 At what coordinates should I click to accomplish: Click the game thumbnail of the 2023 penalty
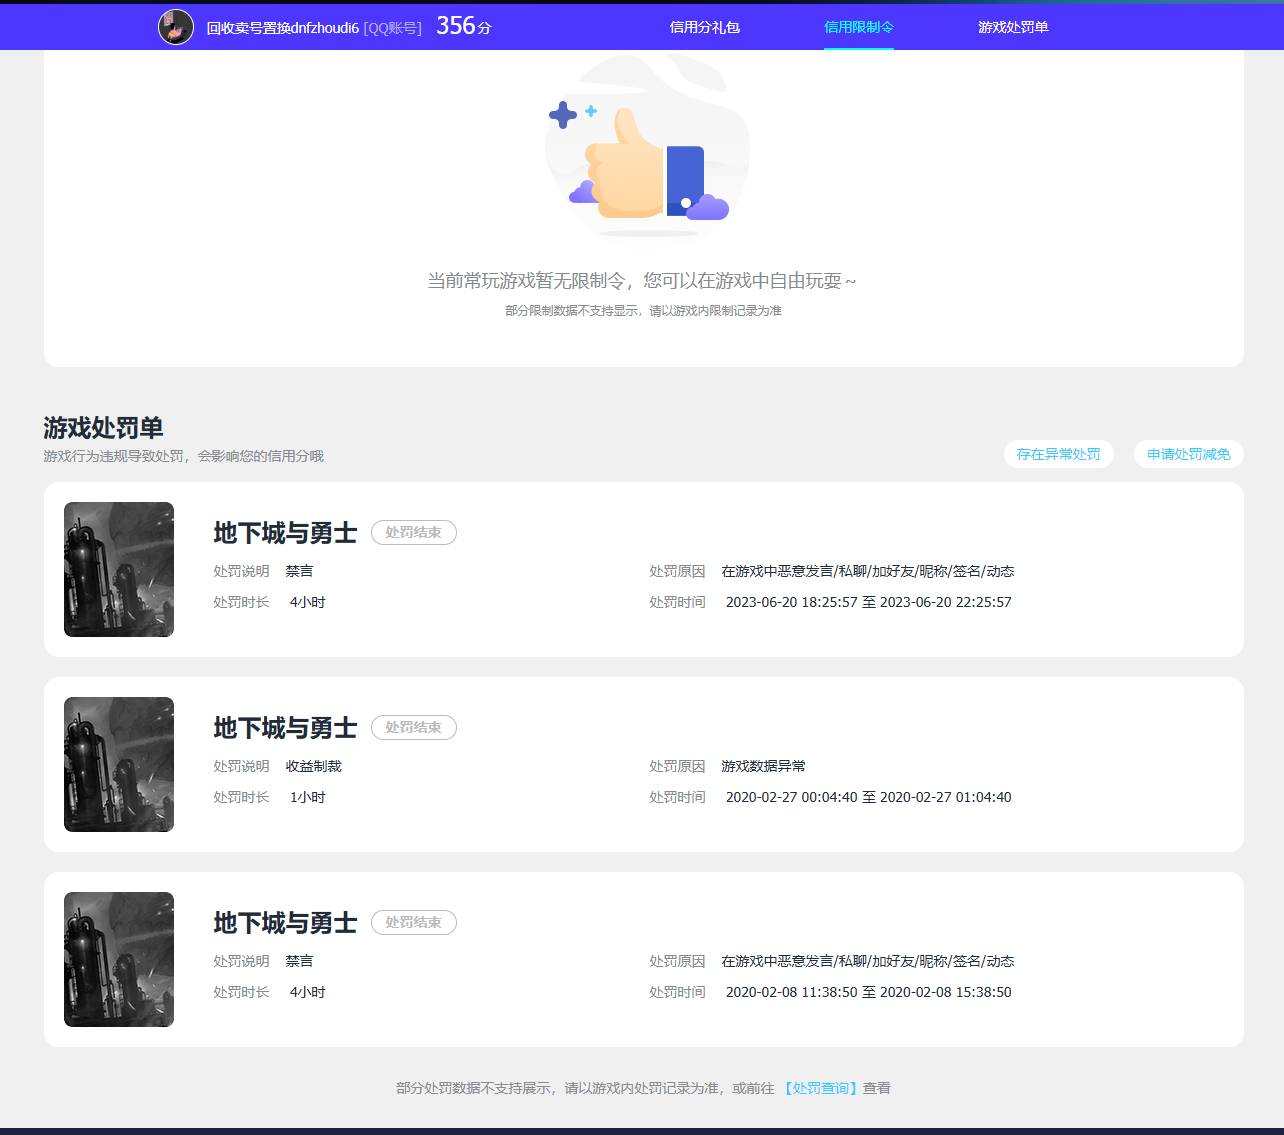[x=119, y=569]
